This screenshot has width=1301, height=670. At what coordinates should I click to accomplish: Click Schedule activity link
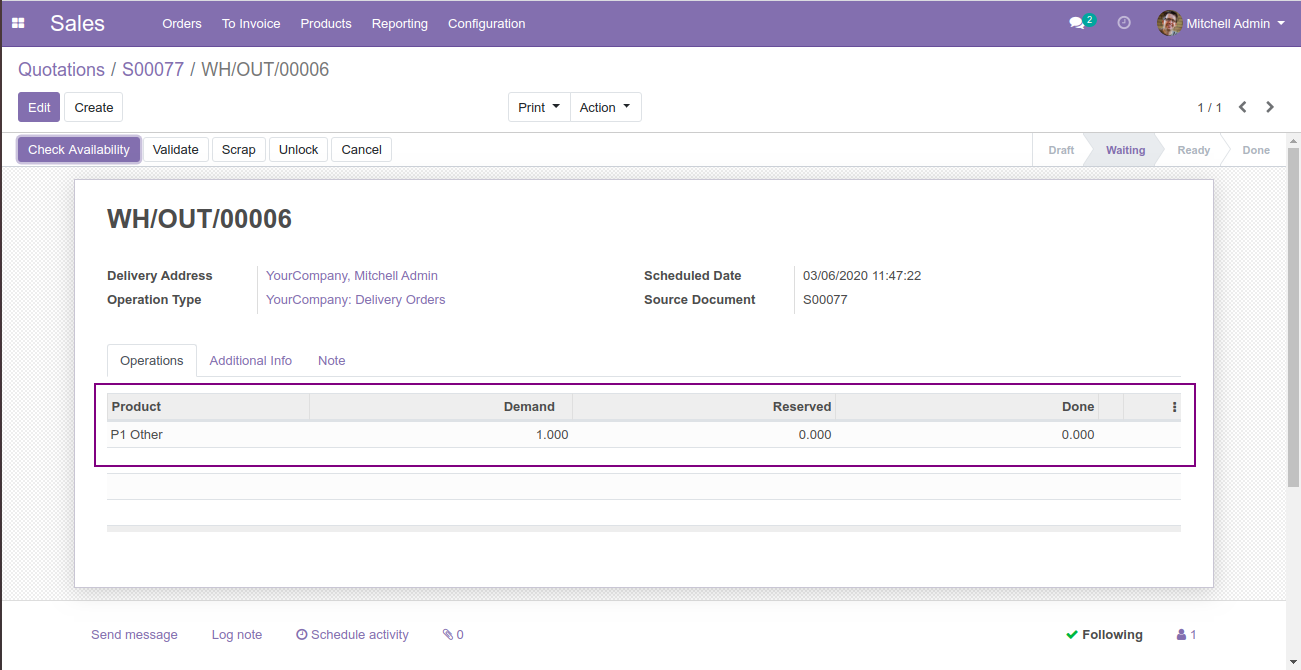coord(353,635)
